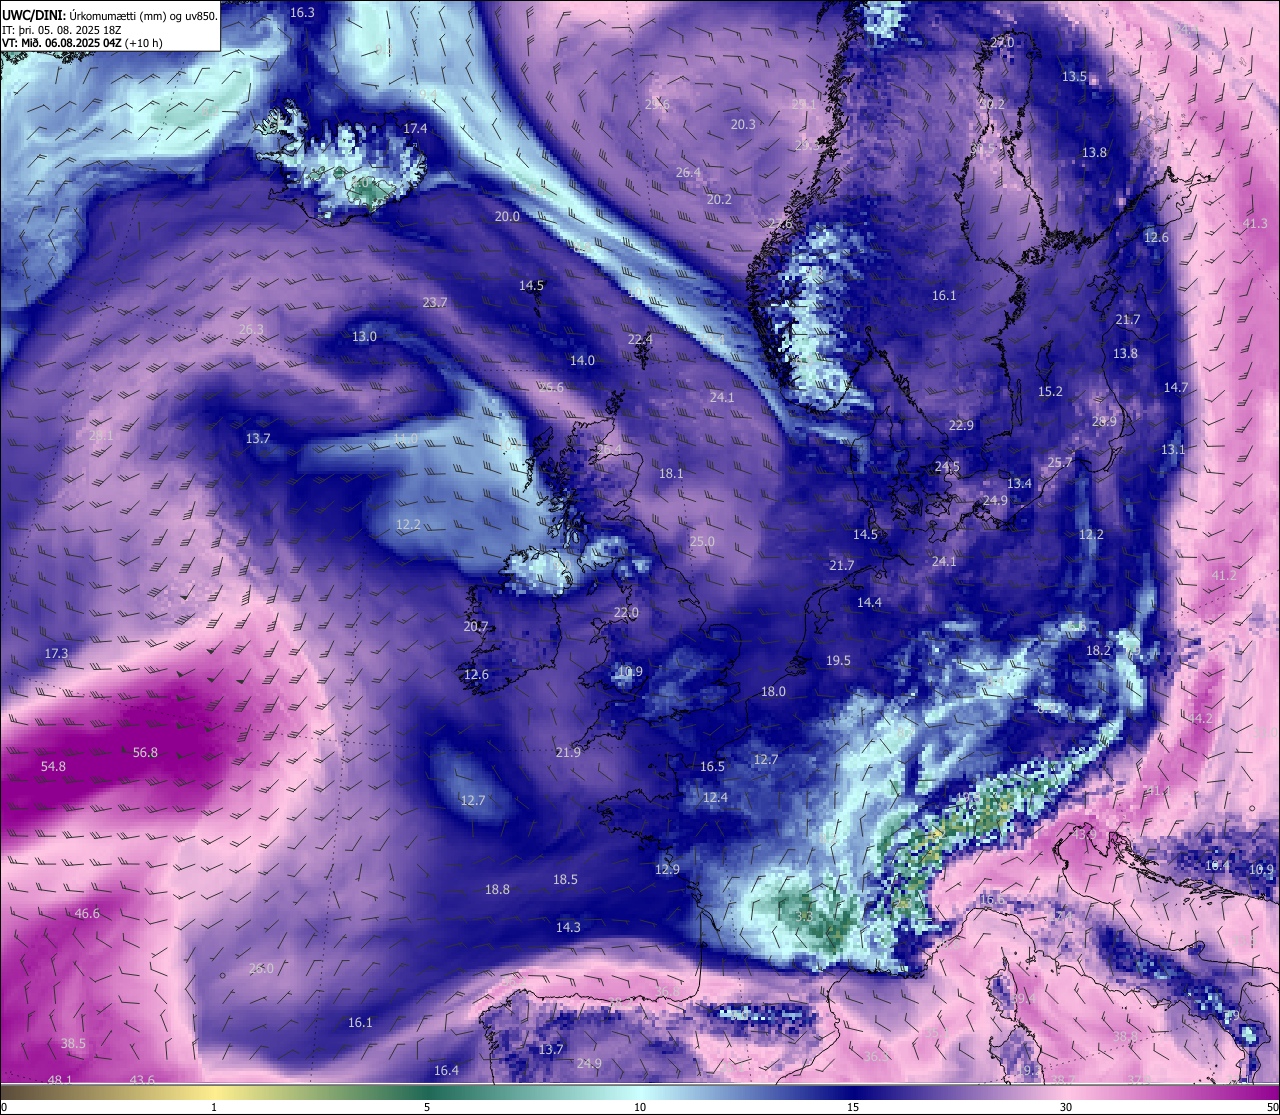Image resolution: width=1280 pixels, height=1115 pixels.
Task: Click the 14.3 value in Bay of Biscay
Action: 568,928
